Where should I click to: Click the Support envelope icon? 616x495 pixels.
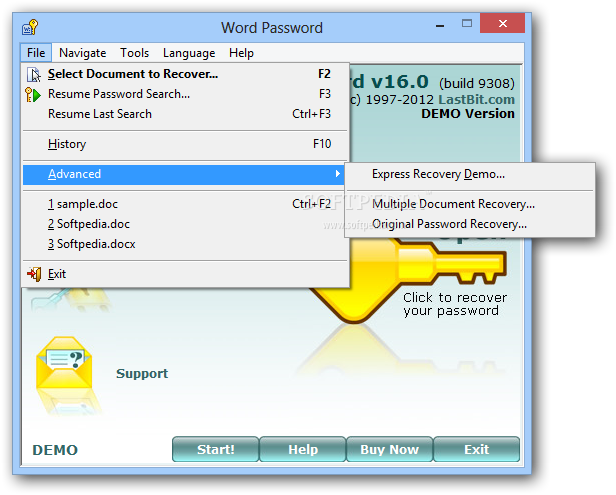(x=64, y=363)
